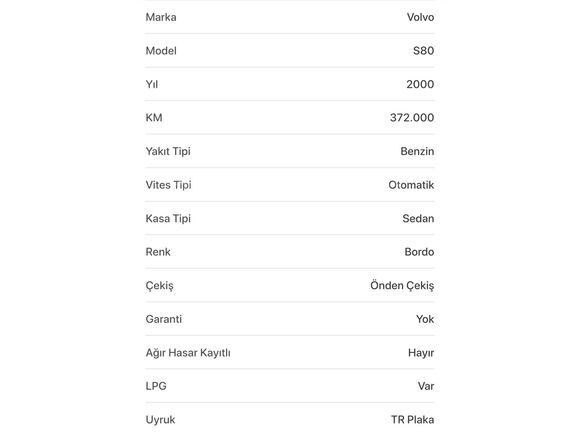Click the Önden Çekiş drive value
580x435 pixels.
click(402, 286)
